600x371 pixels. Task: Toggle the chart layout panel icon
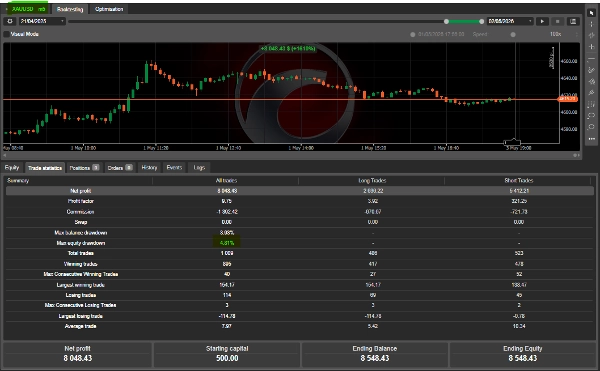click(573, 21)
